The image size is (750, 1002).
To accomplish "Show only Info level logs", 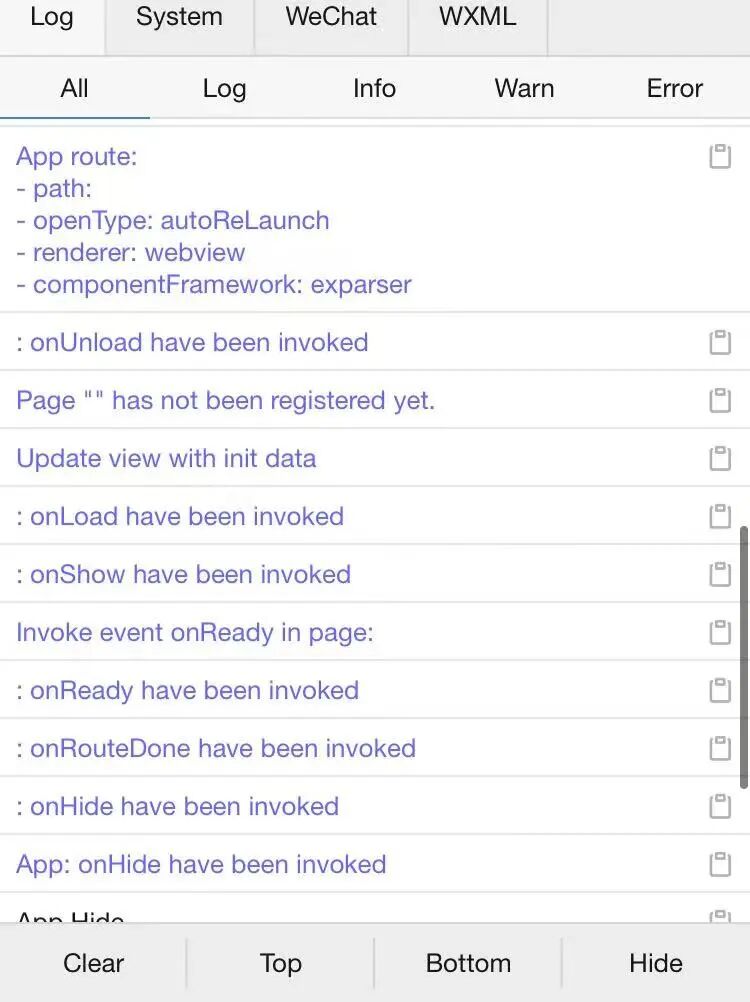I will pos(374,88).
